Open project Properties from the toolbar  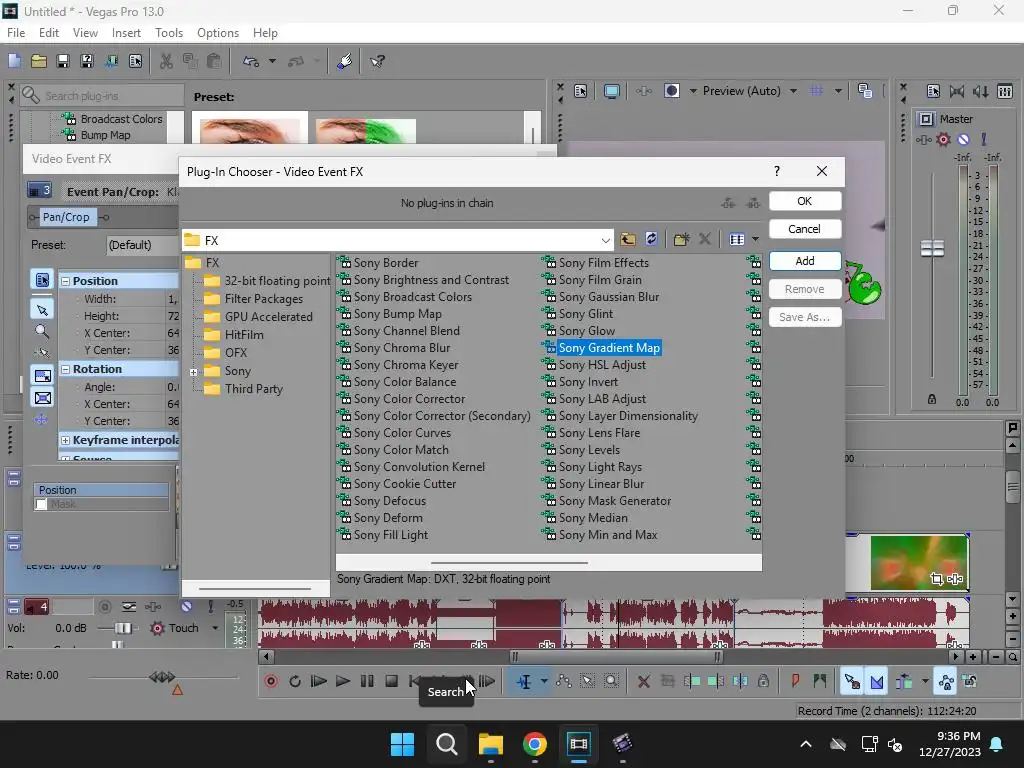135,61
